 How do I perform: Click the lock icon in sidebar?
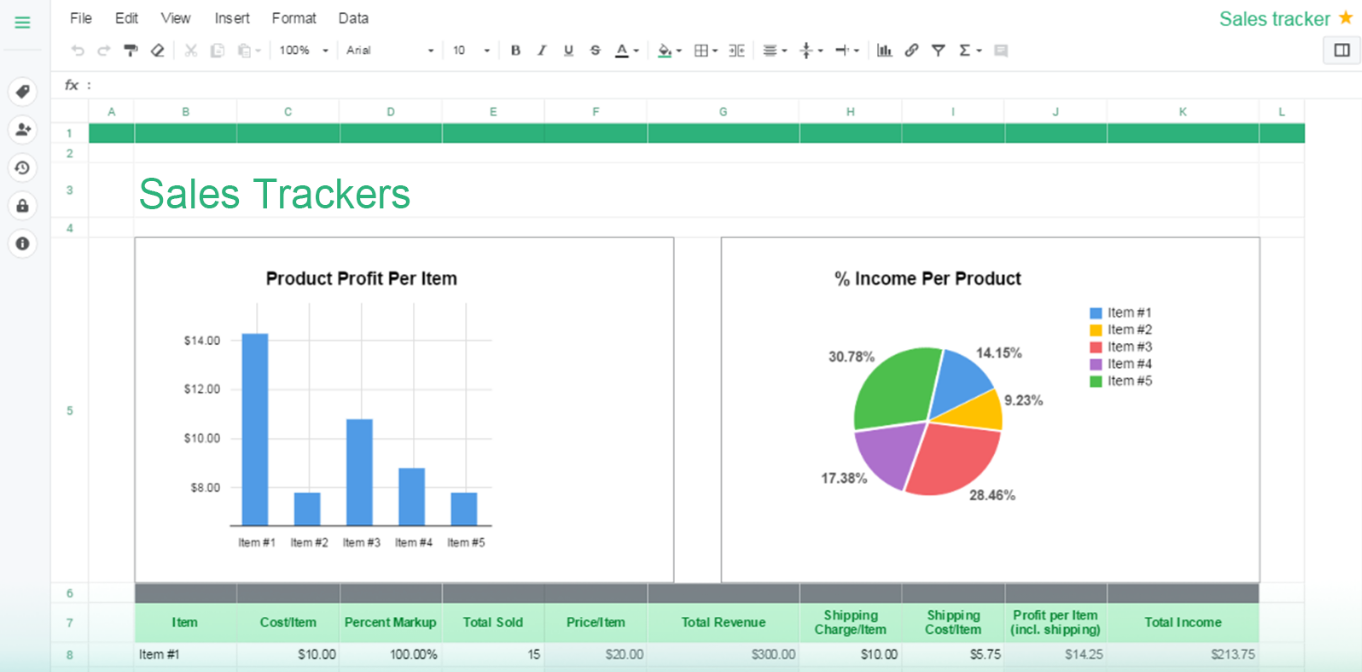pos(22,205)
